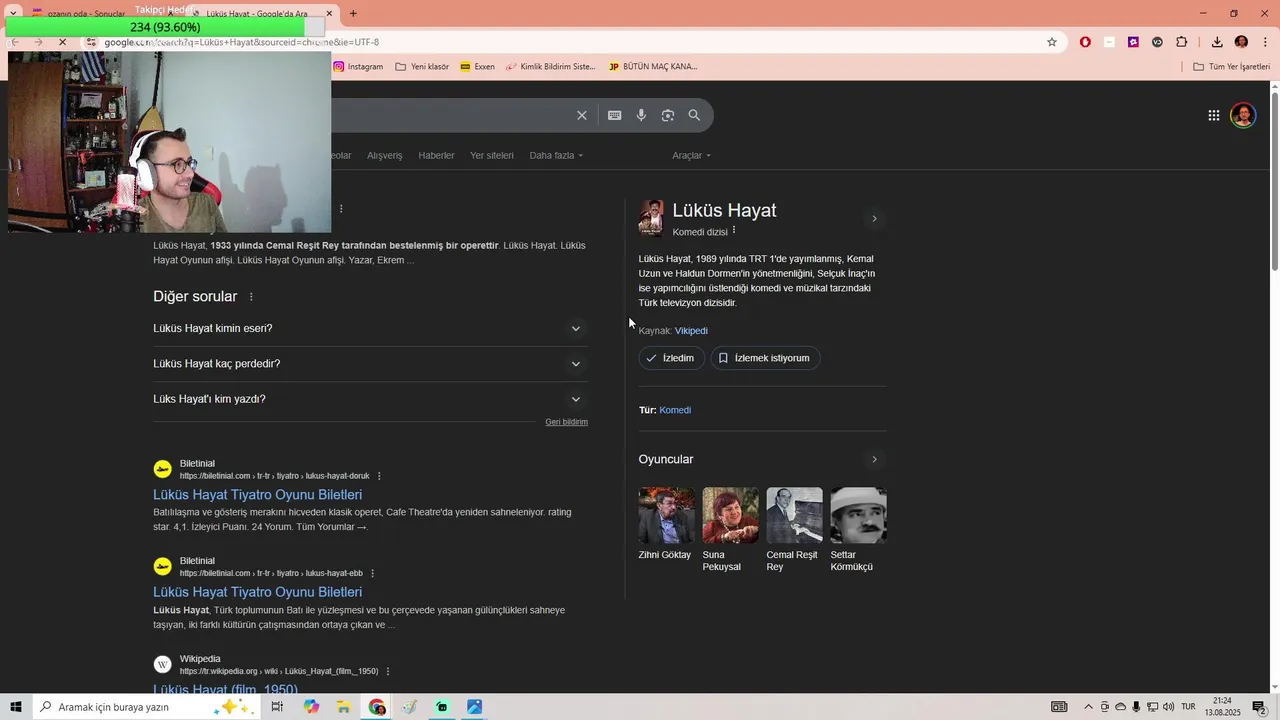Open more options for Komedi dizisi panel

point(734,230)
